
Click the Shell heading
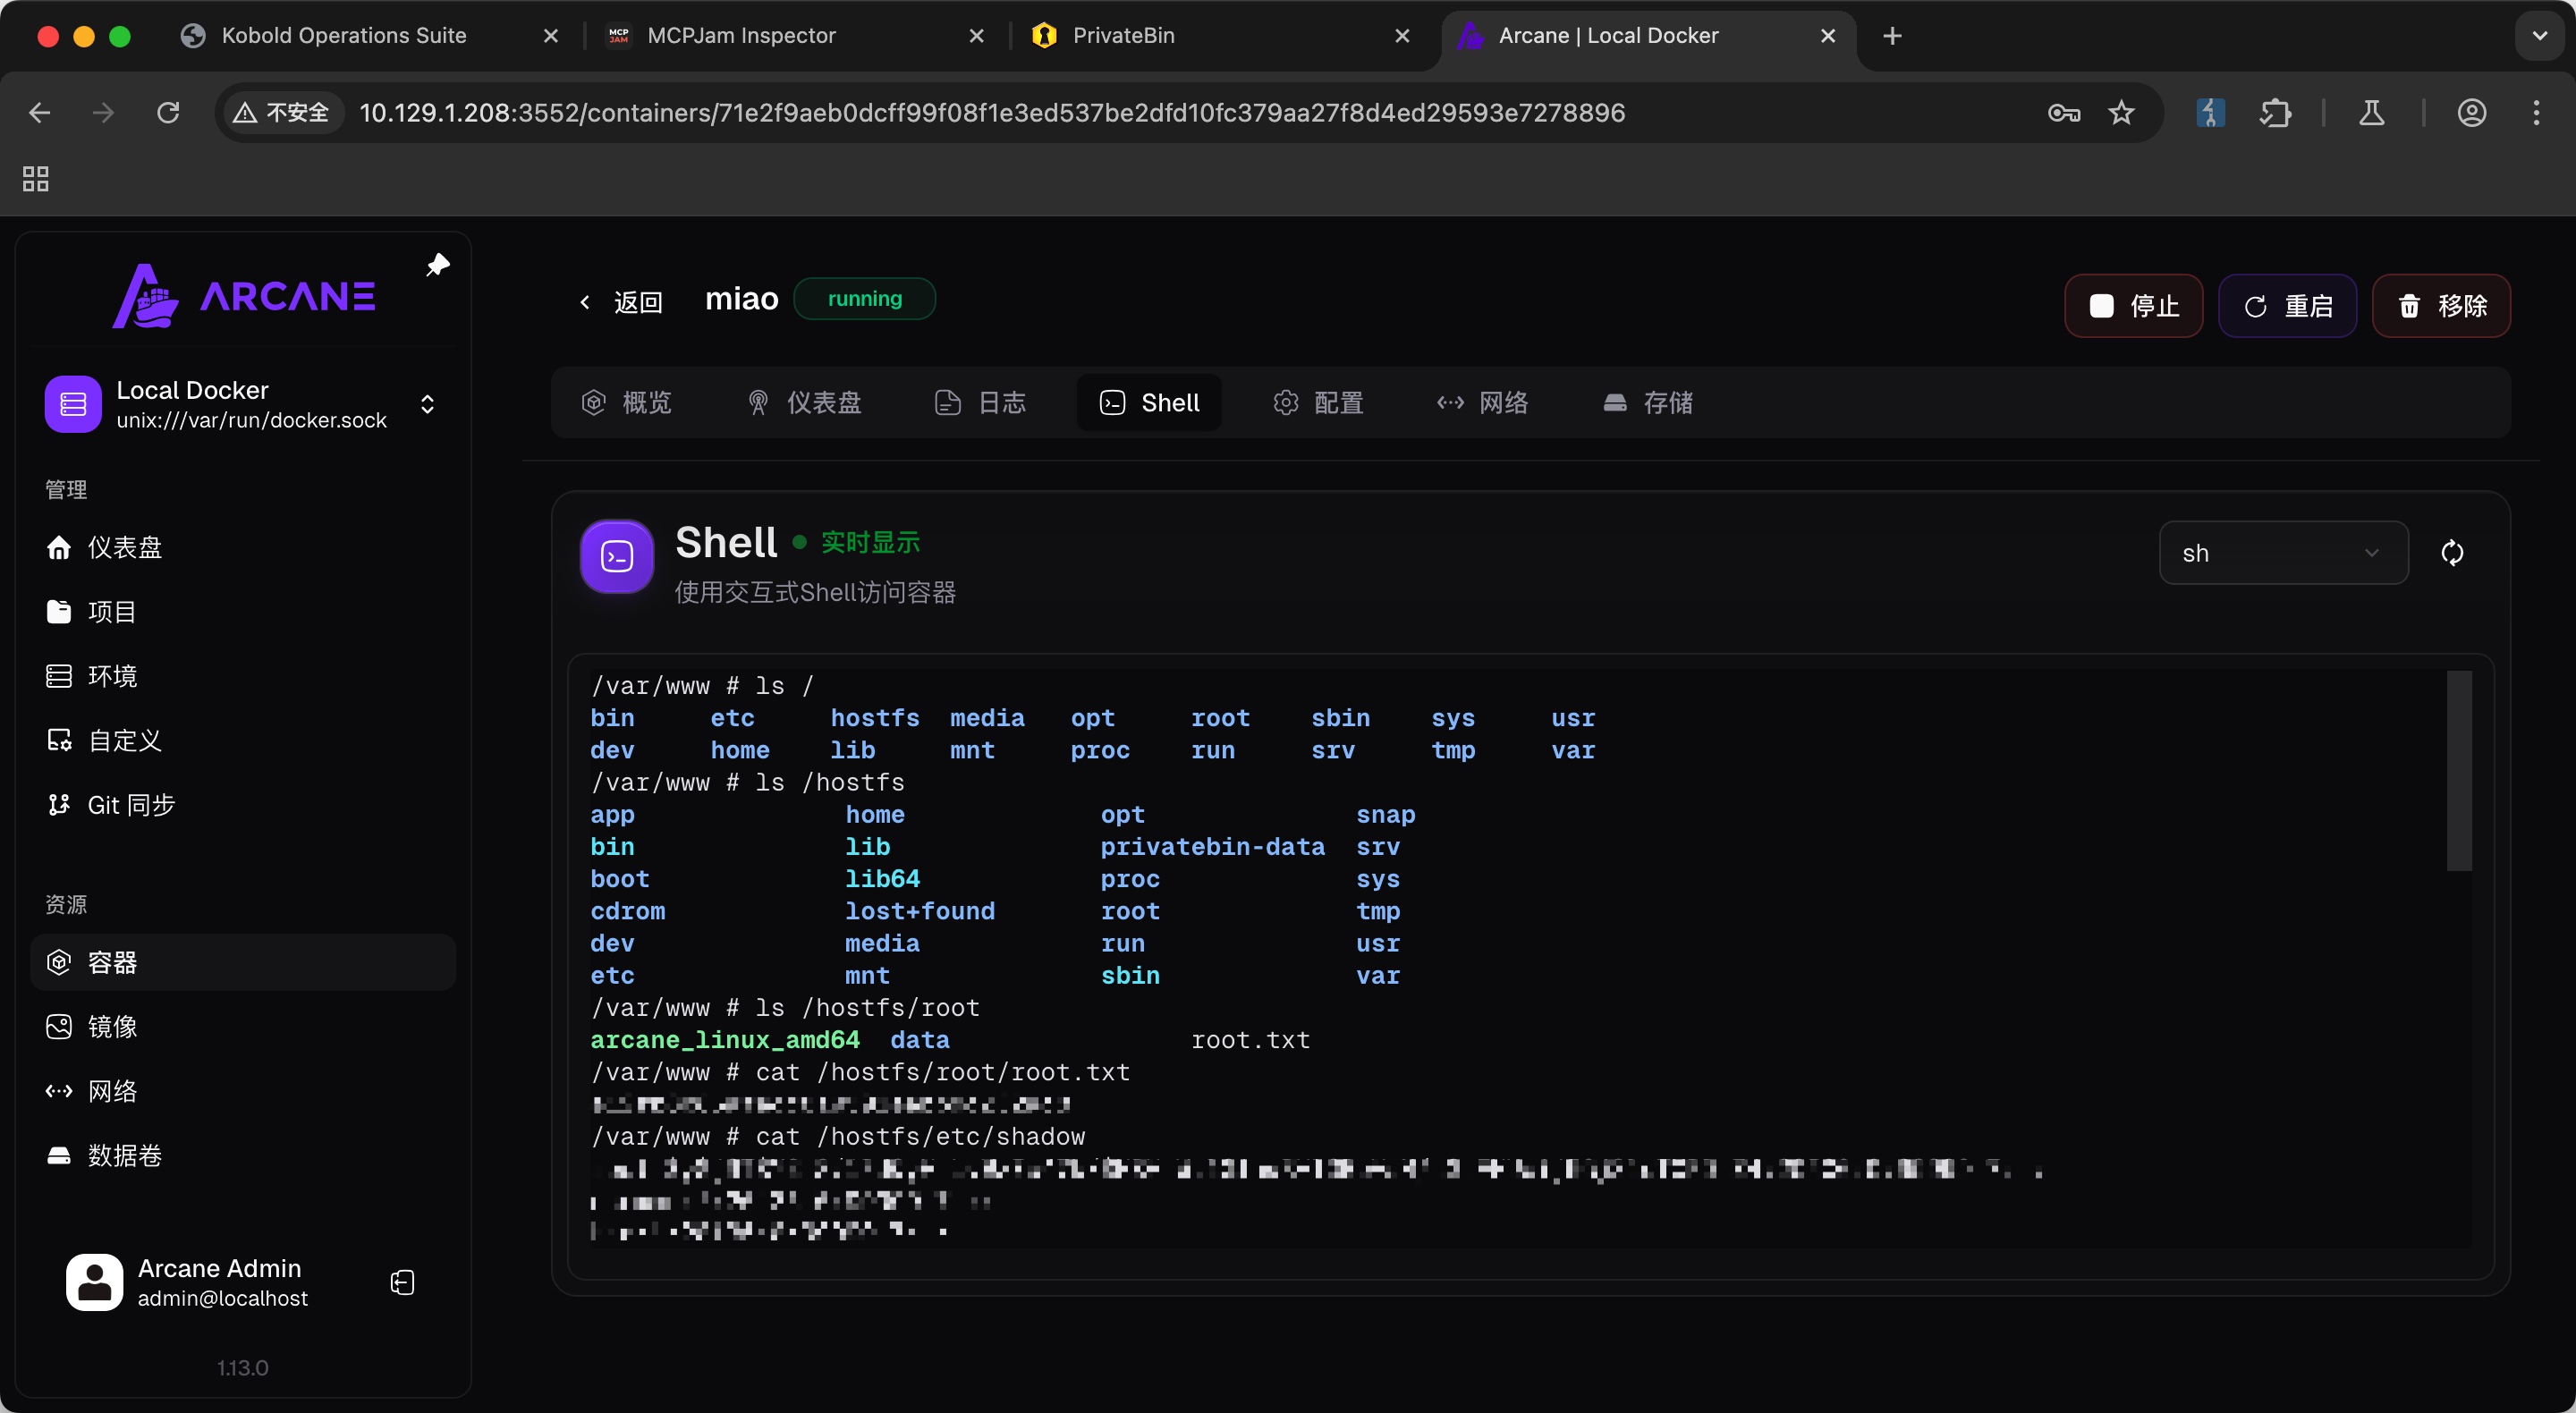[726, 543]
